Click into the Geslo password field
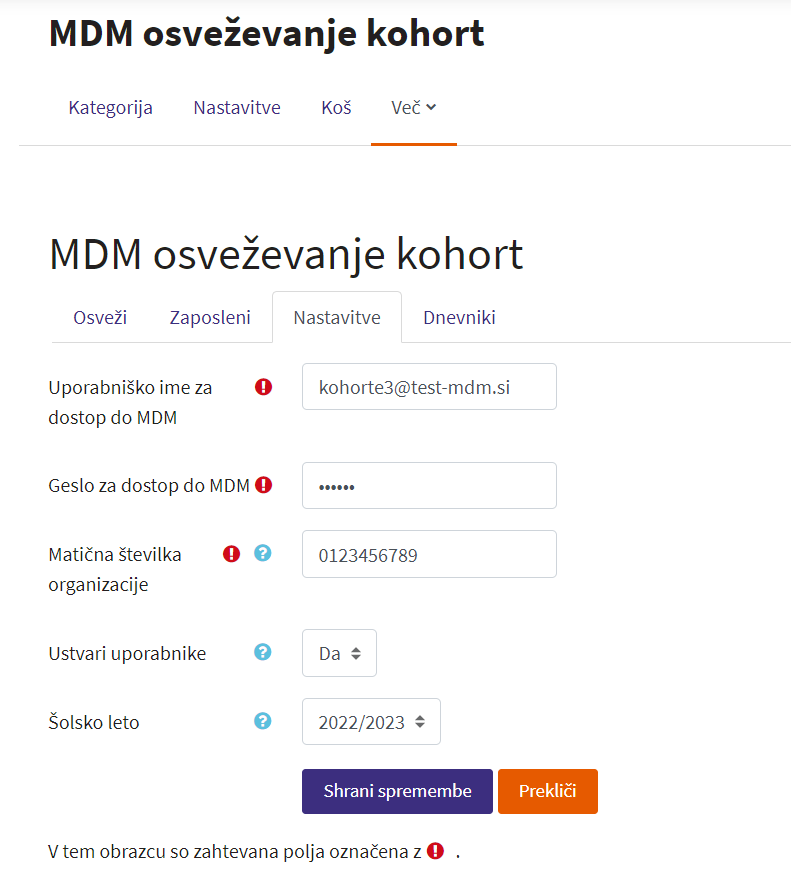The width and height of the screenshot is (791, 885). click(x=429, y=486)
